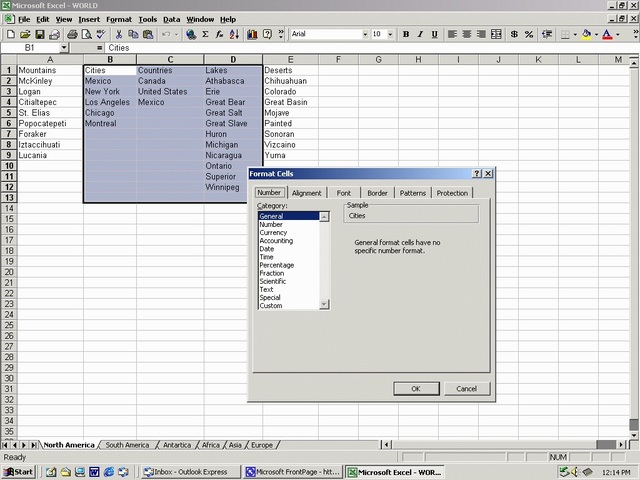Switch to the Protection tab
640x480 pixels.
coord(452,193)
